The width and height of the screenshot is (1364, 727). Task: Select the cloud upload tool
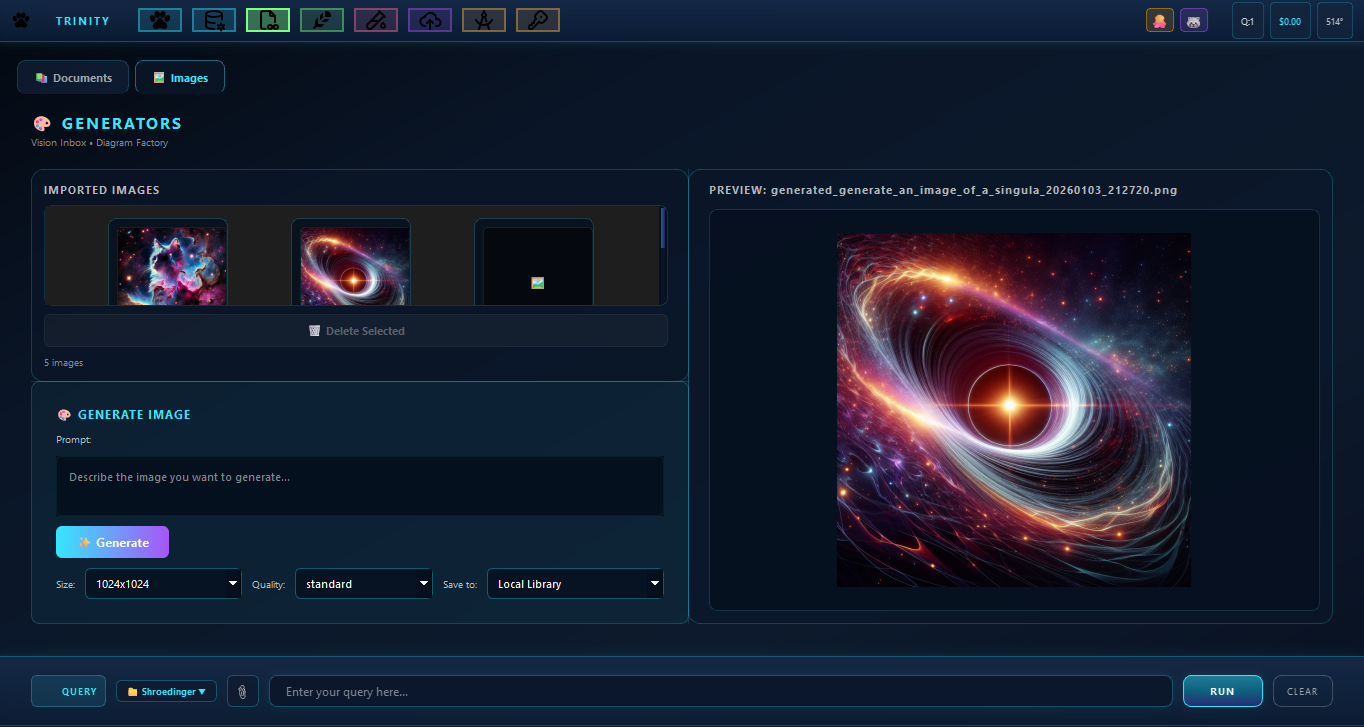[429, 19]
